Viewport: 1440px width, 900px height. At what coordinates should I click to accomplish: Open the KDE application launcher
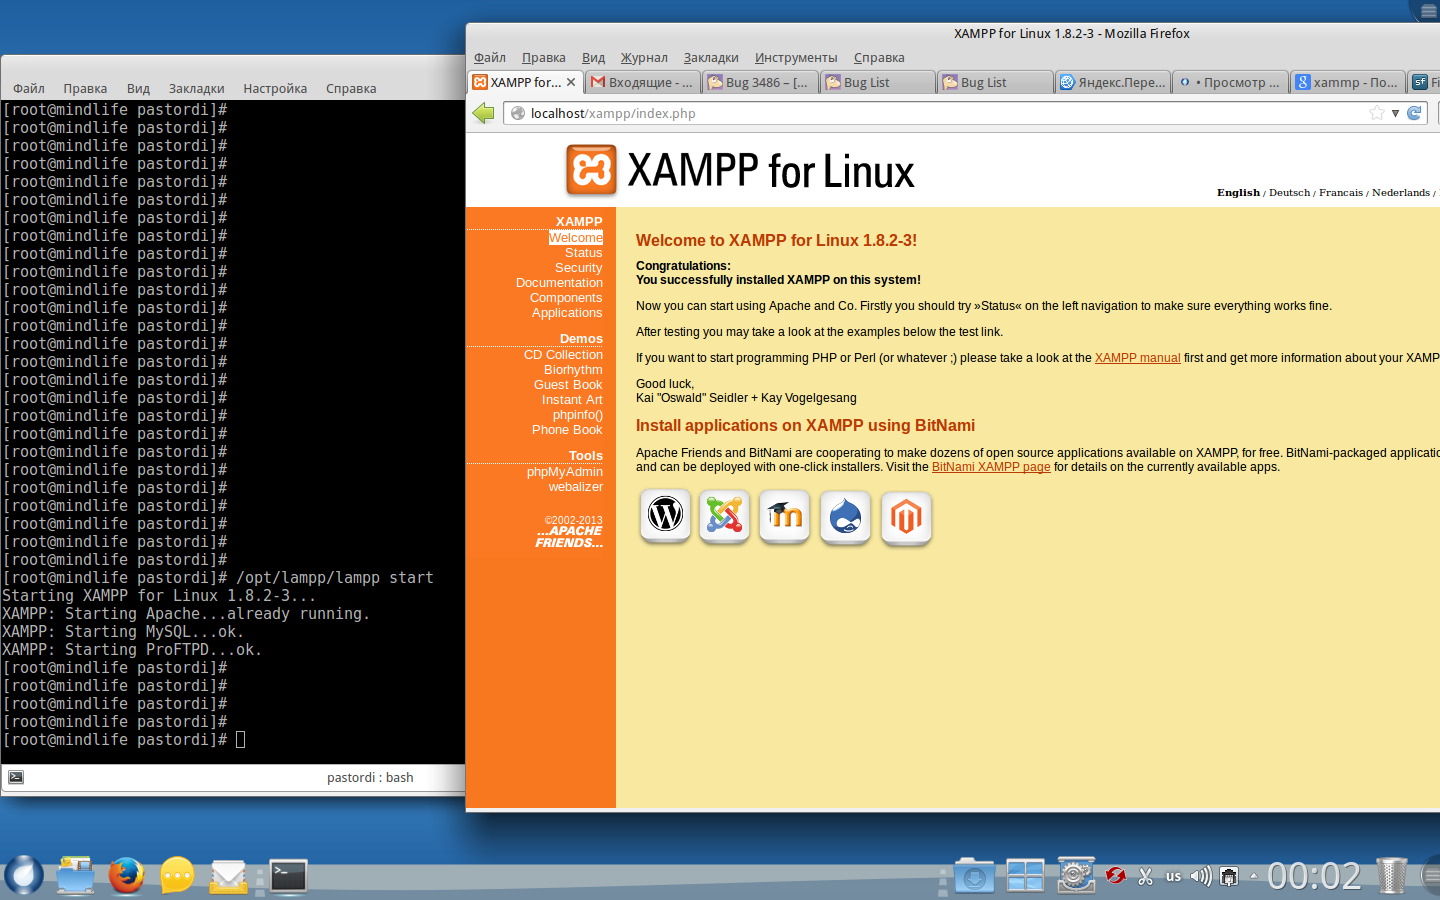pos(24,876)
